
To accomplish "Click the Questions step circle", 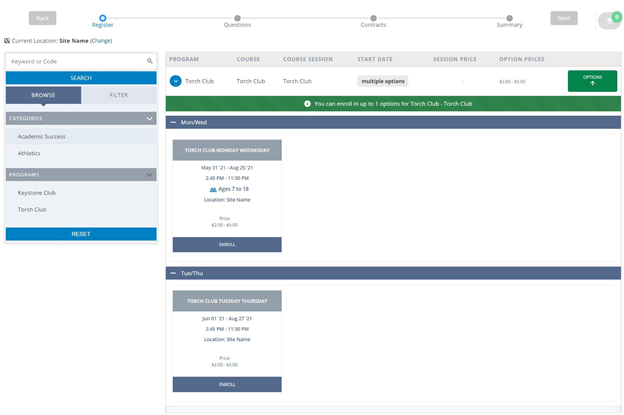I will 237,17.
